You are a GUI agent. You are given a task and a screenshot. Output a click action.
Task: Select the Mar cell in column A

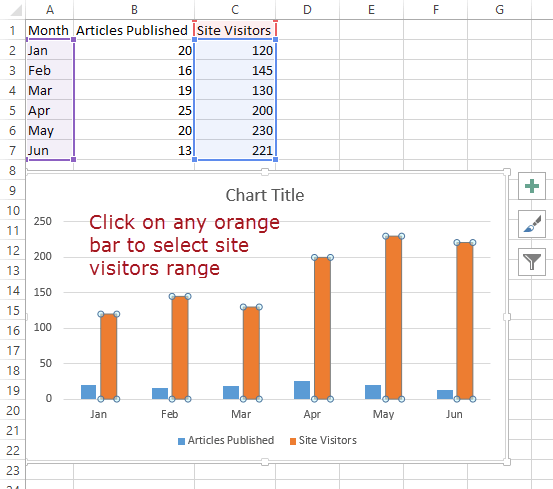point(50,90)
